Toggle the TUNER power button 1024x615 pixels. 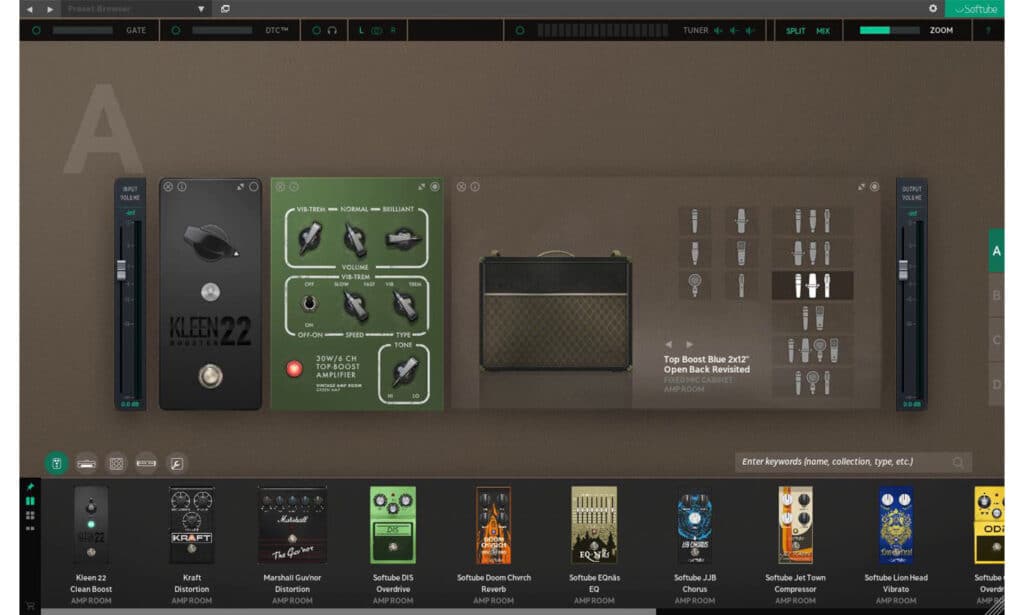(520, 30)
